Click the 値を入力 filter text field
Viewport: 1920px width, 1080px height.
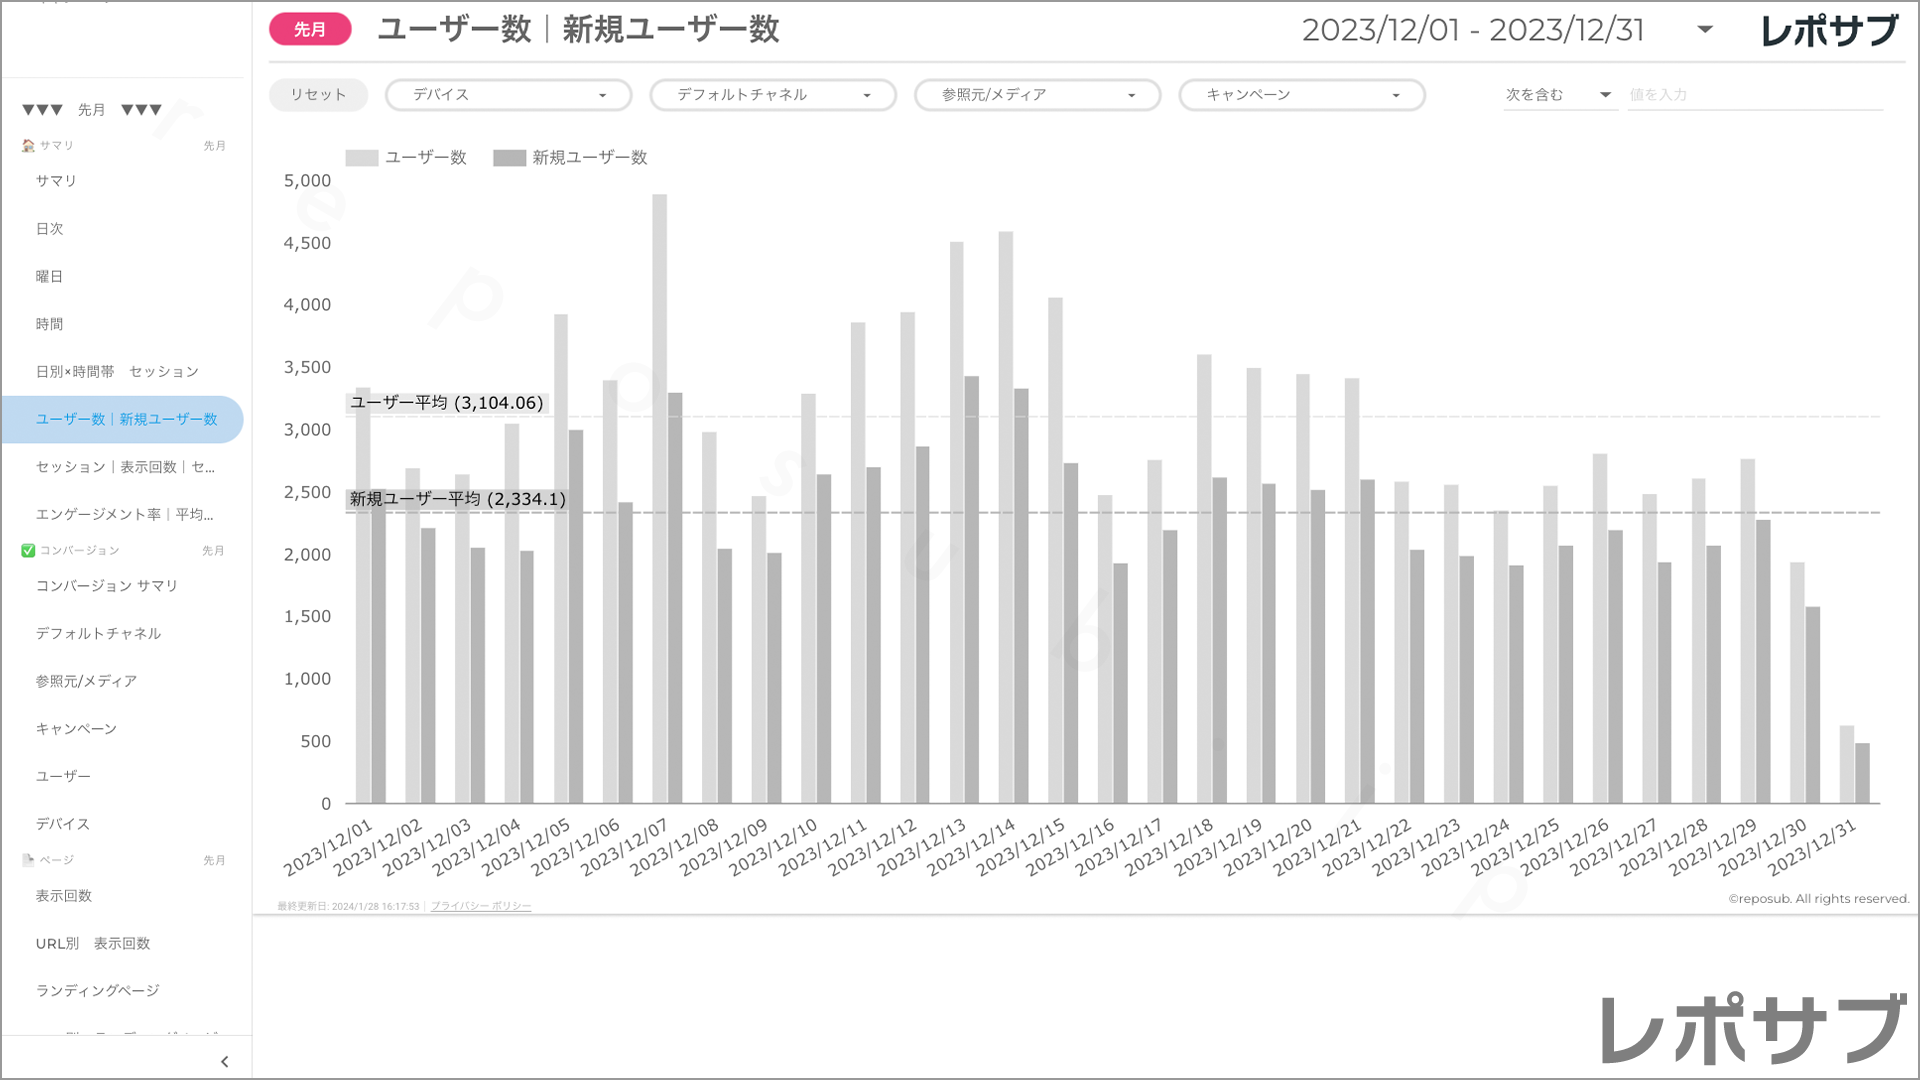(1754, 95)
